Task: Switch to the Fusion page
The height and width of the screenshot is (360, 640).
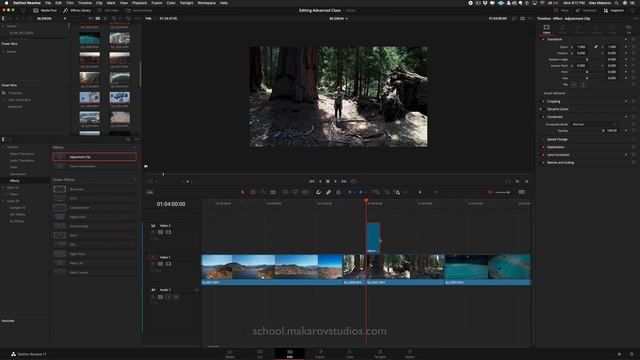Action: pyautogui.click(x=320, y=353)
